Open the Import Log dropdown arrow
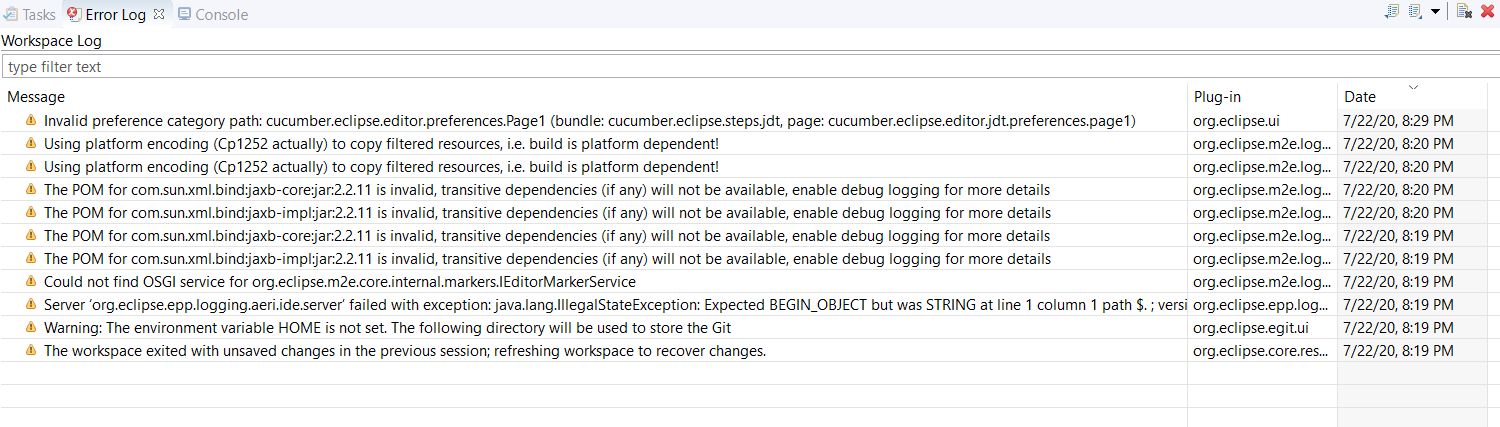Image resolution: width=1500 pixels, height=427 pixels. point(1435,11)
